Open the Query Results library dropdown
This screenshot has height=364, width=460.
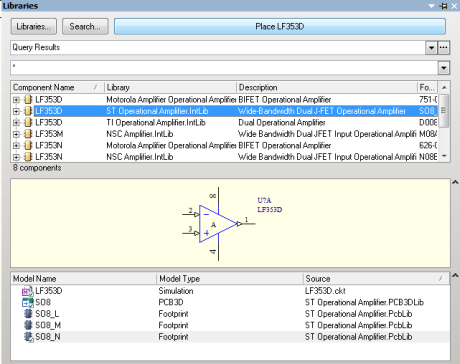pyautogui.click(x=431, y=47)
